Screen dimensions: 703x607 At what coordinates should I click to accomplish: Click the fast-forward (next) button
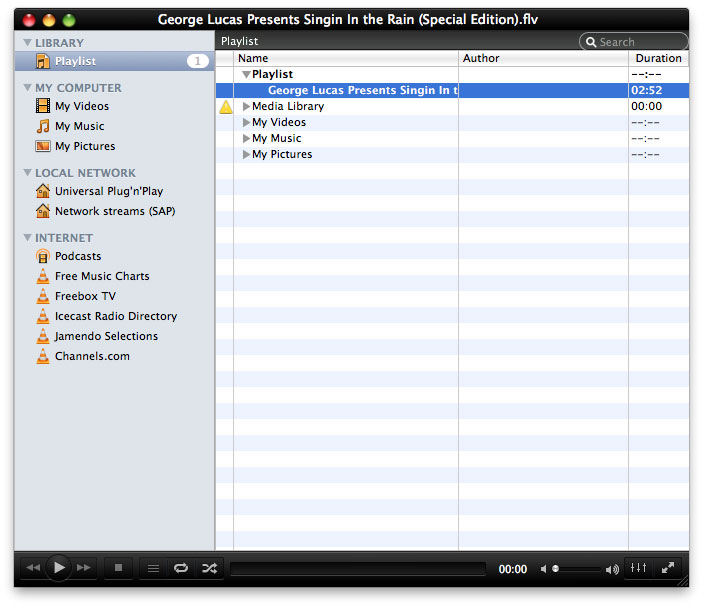coord(84,568)
